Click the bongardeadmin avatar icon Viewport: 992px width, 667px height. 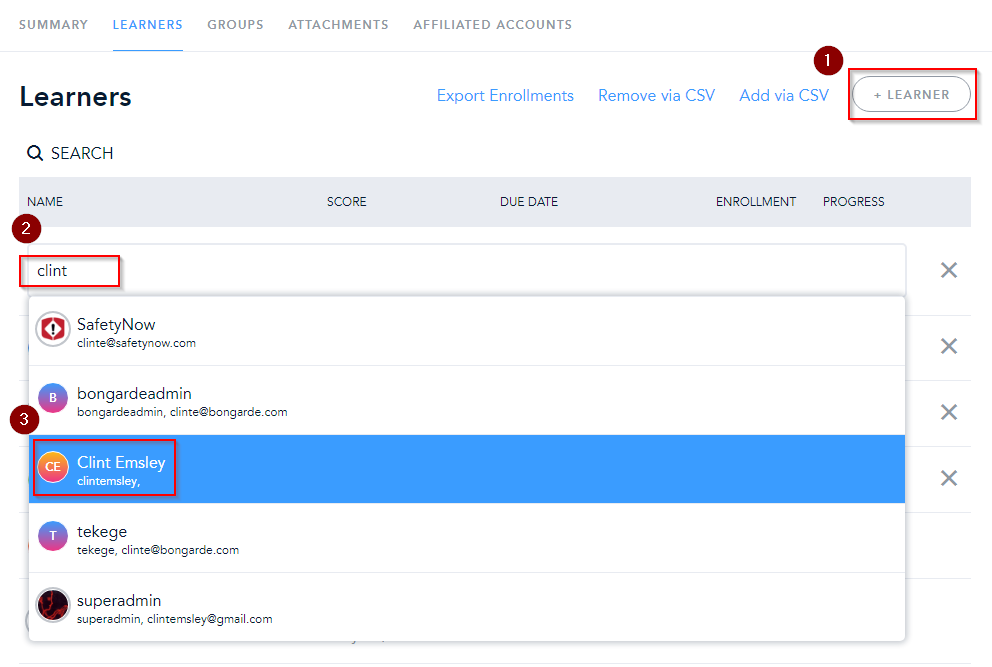53,398
